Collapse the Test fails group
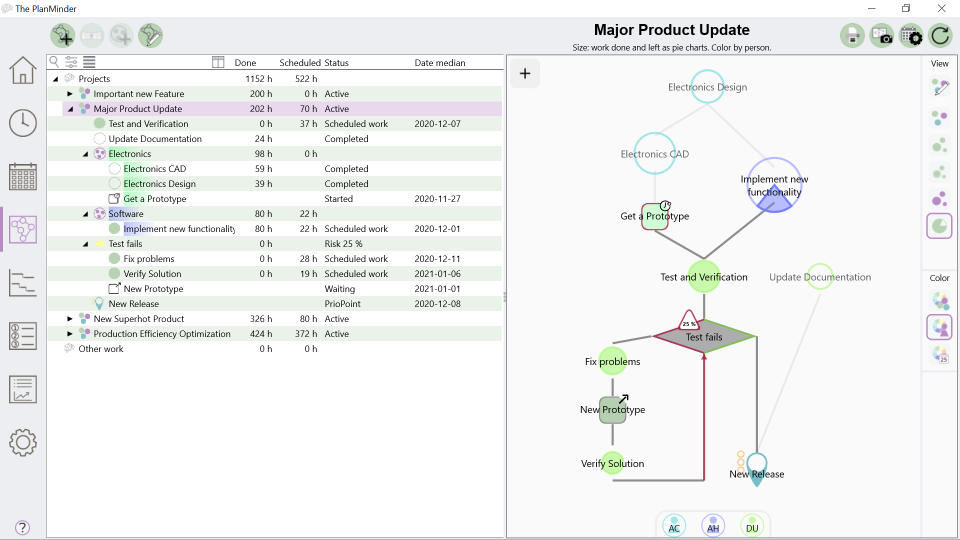The width and height of the screenshot is (960, 540). (x=85, y=244)
